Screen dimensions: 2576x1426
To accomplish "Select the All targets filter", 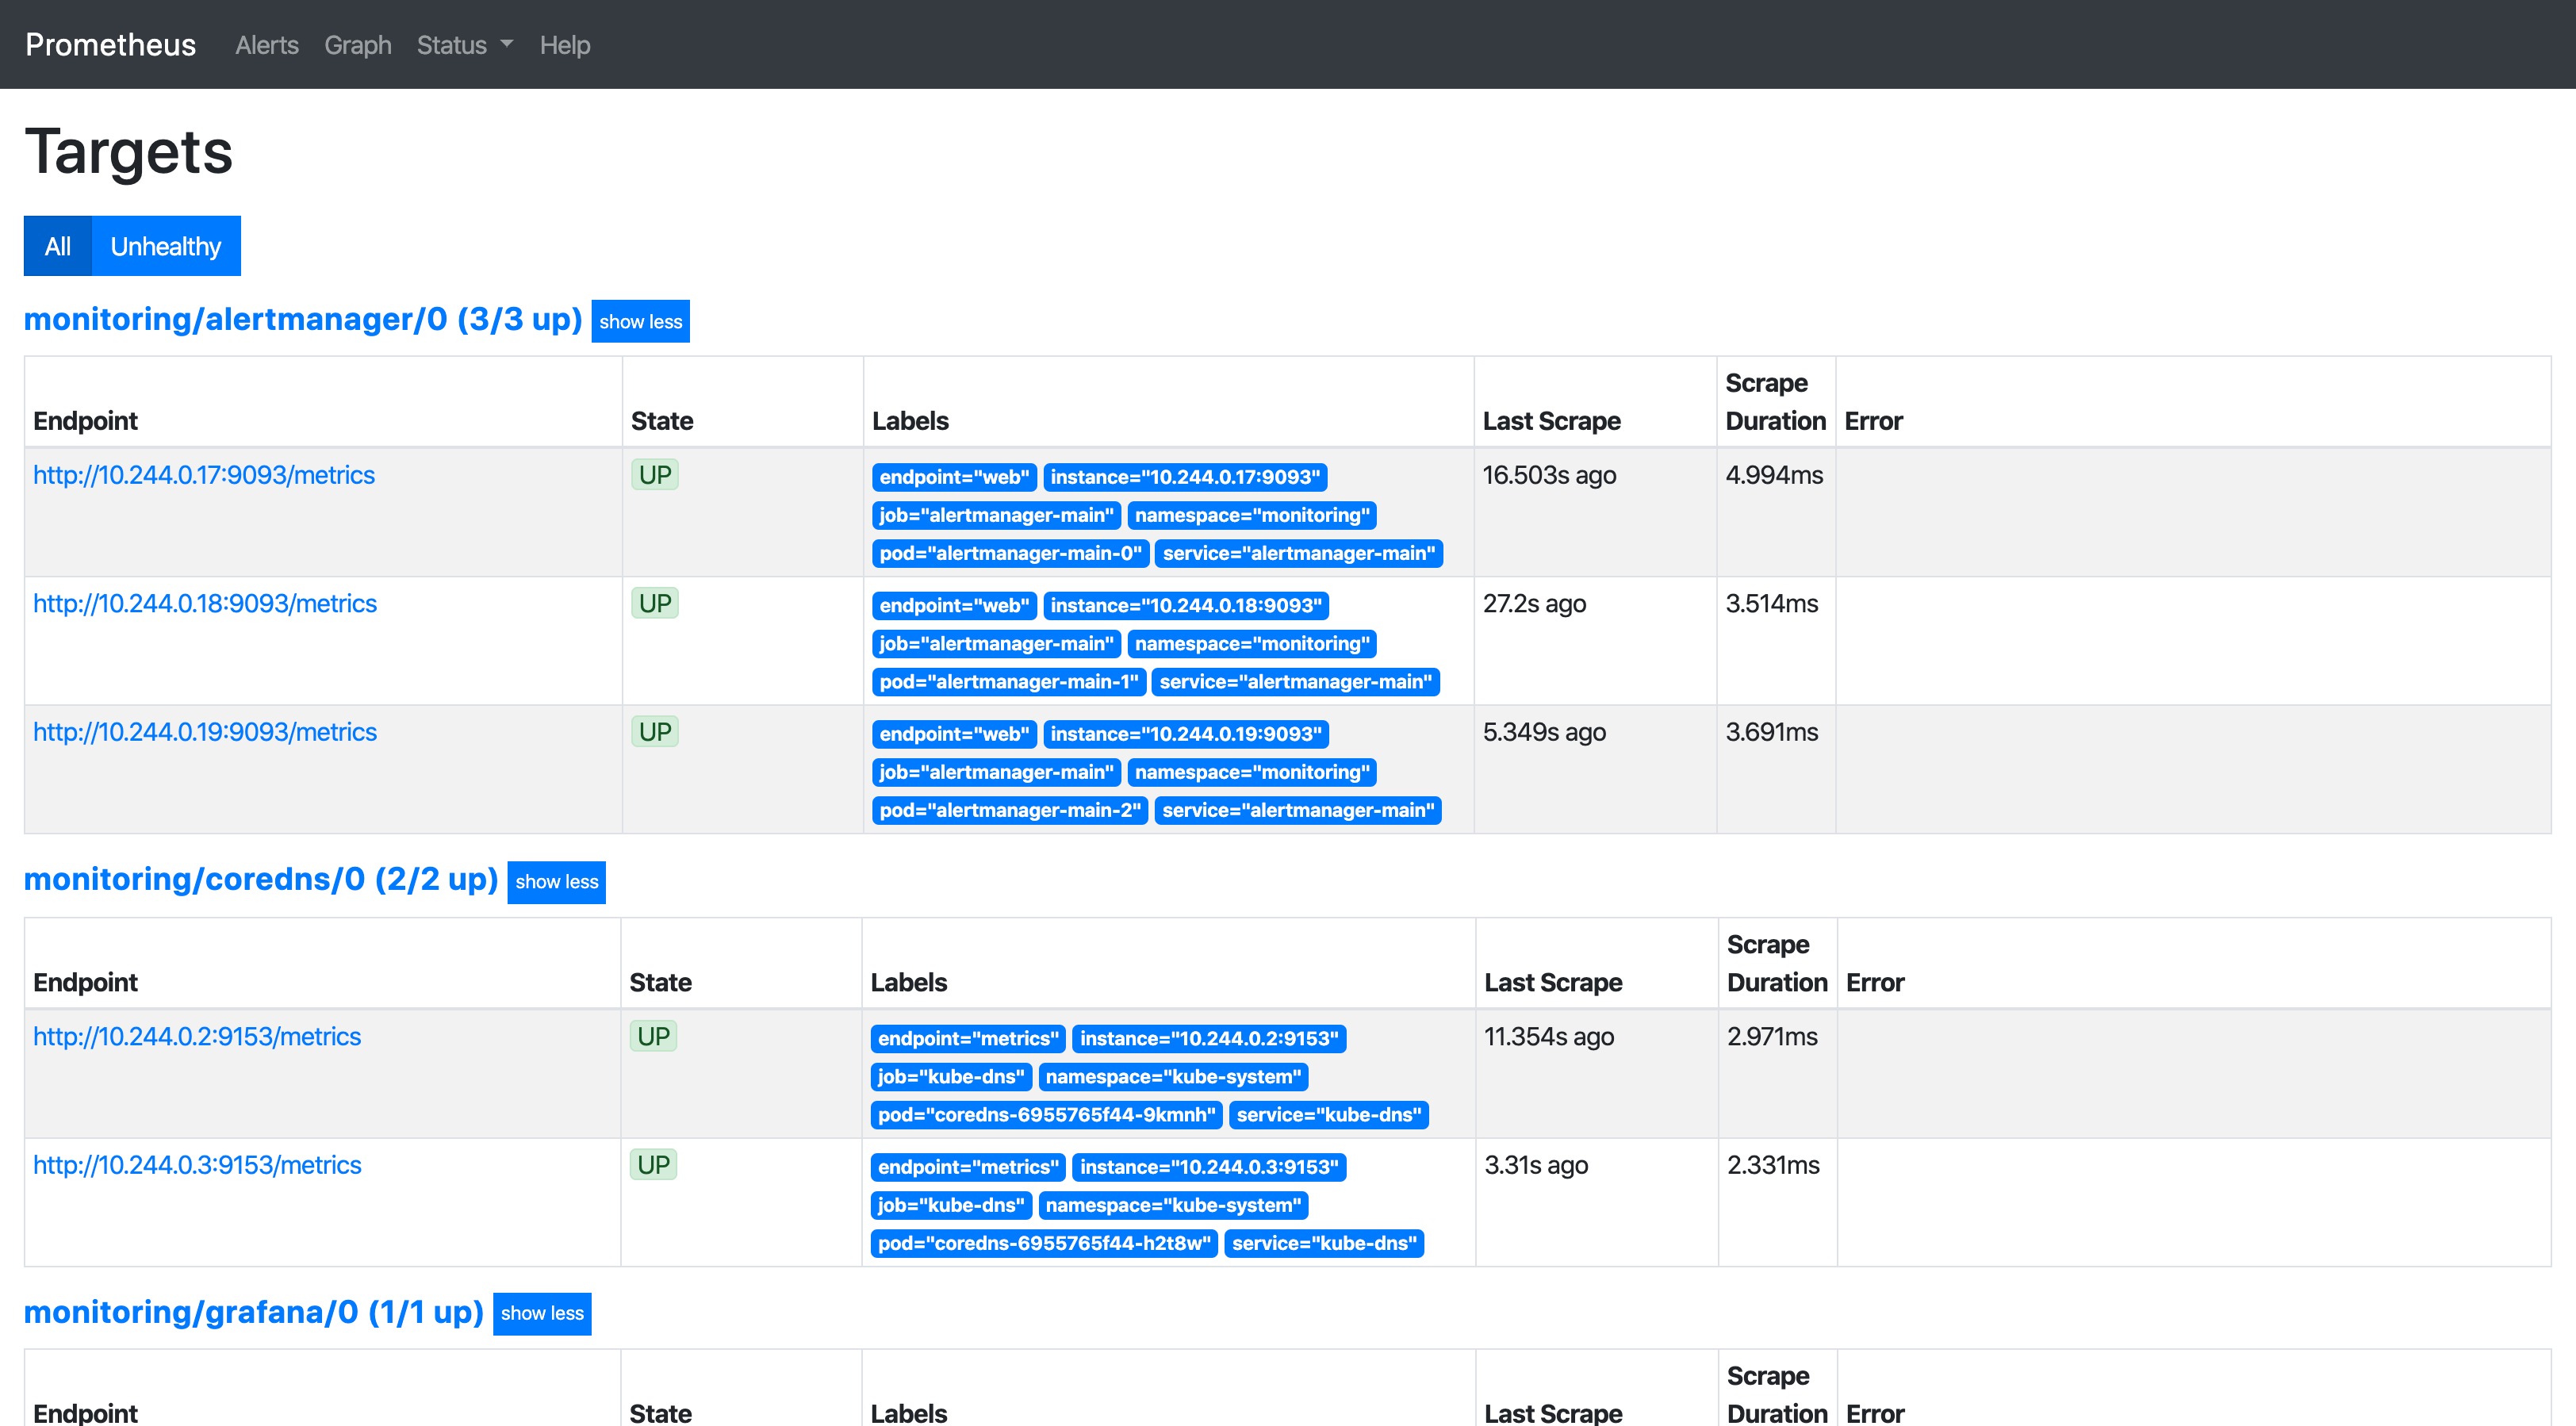I will point(58,246).
